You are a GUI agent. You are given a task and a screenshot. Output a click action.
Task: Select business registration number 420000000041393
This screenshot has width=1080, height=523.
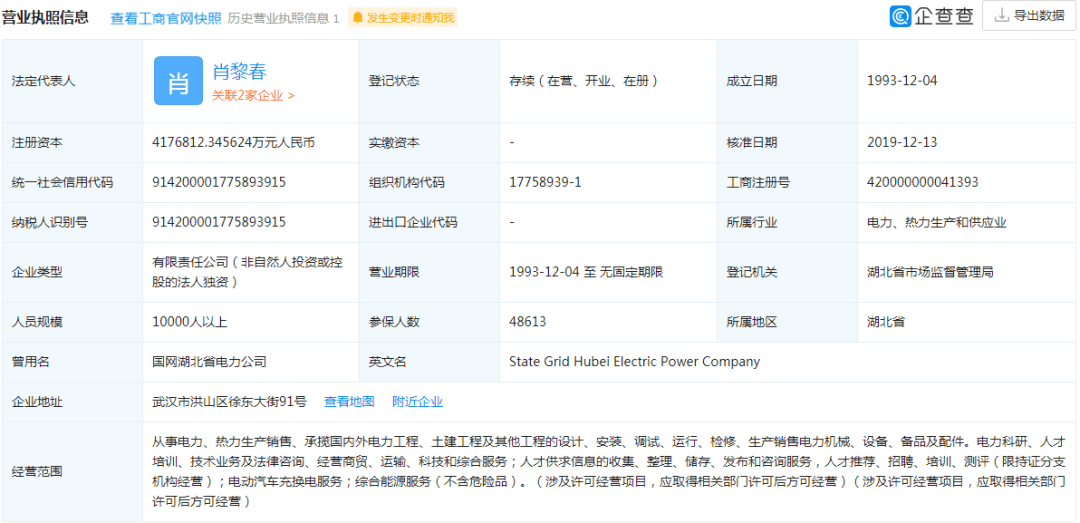coord(923,183)
